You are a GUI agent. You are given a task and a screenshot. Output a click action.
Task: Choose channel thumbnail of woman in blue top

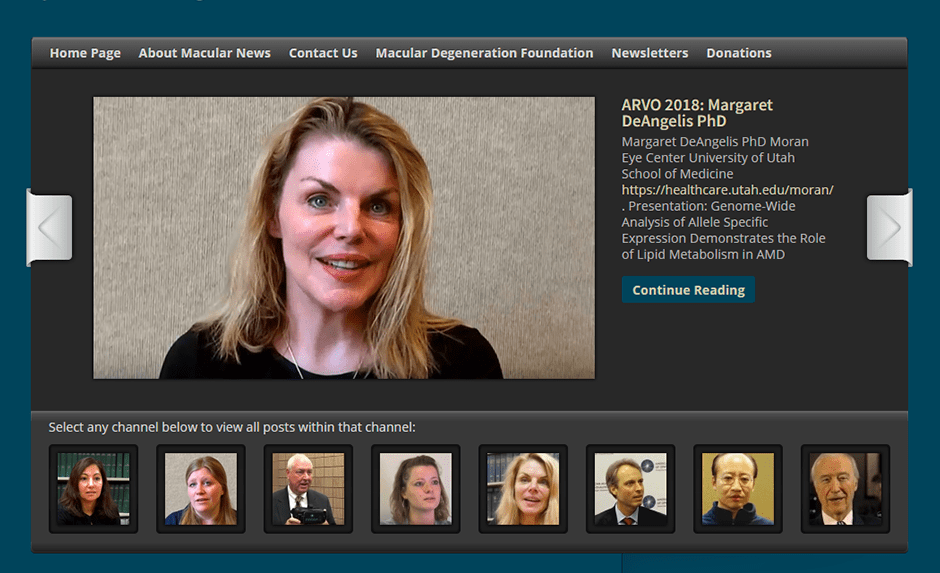coord(201,489)
